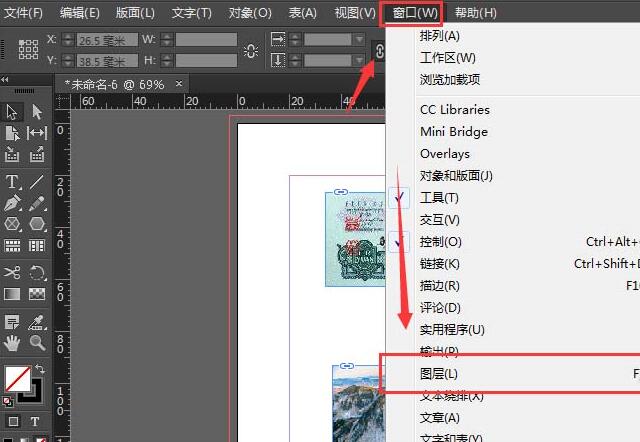Select the Pen tool

click(12, 203)
